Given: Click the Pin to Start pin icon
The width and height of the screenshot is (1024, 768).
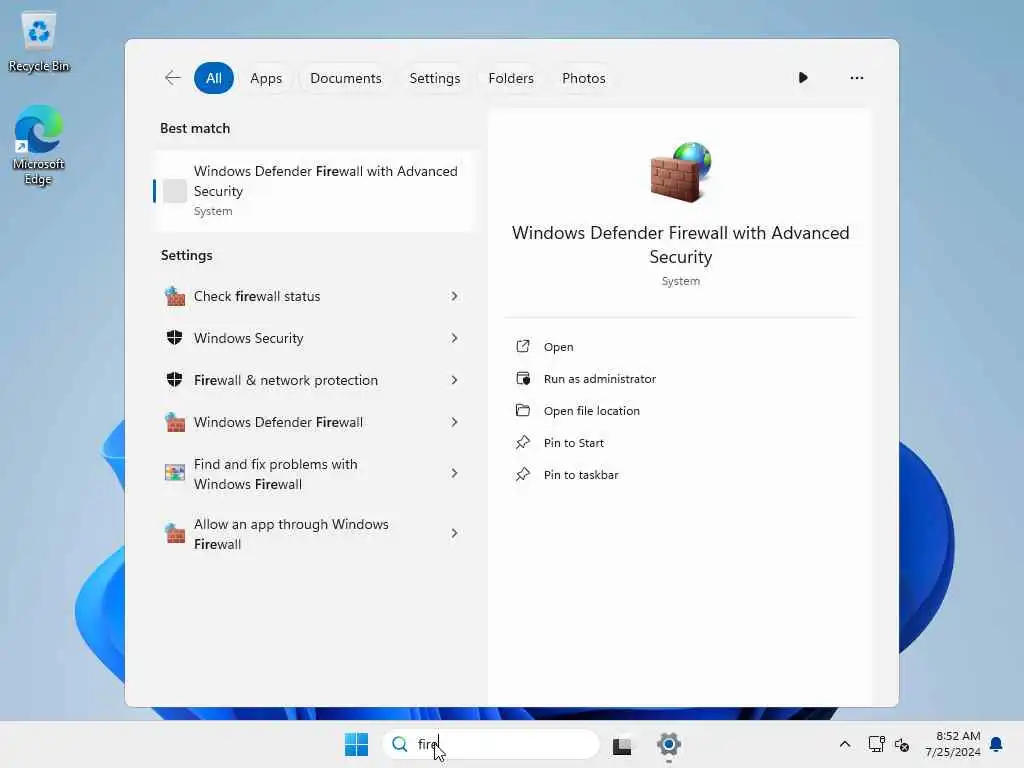Looking at the screenshot, I should (x=522, y=442).
